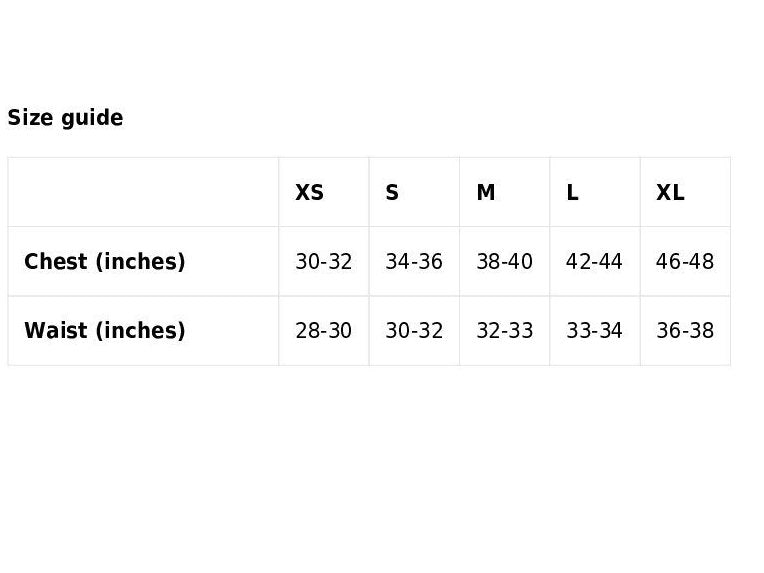Select the XL chest cell 46-48
Screen dimensions: 764x573
(685, 262)
